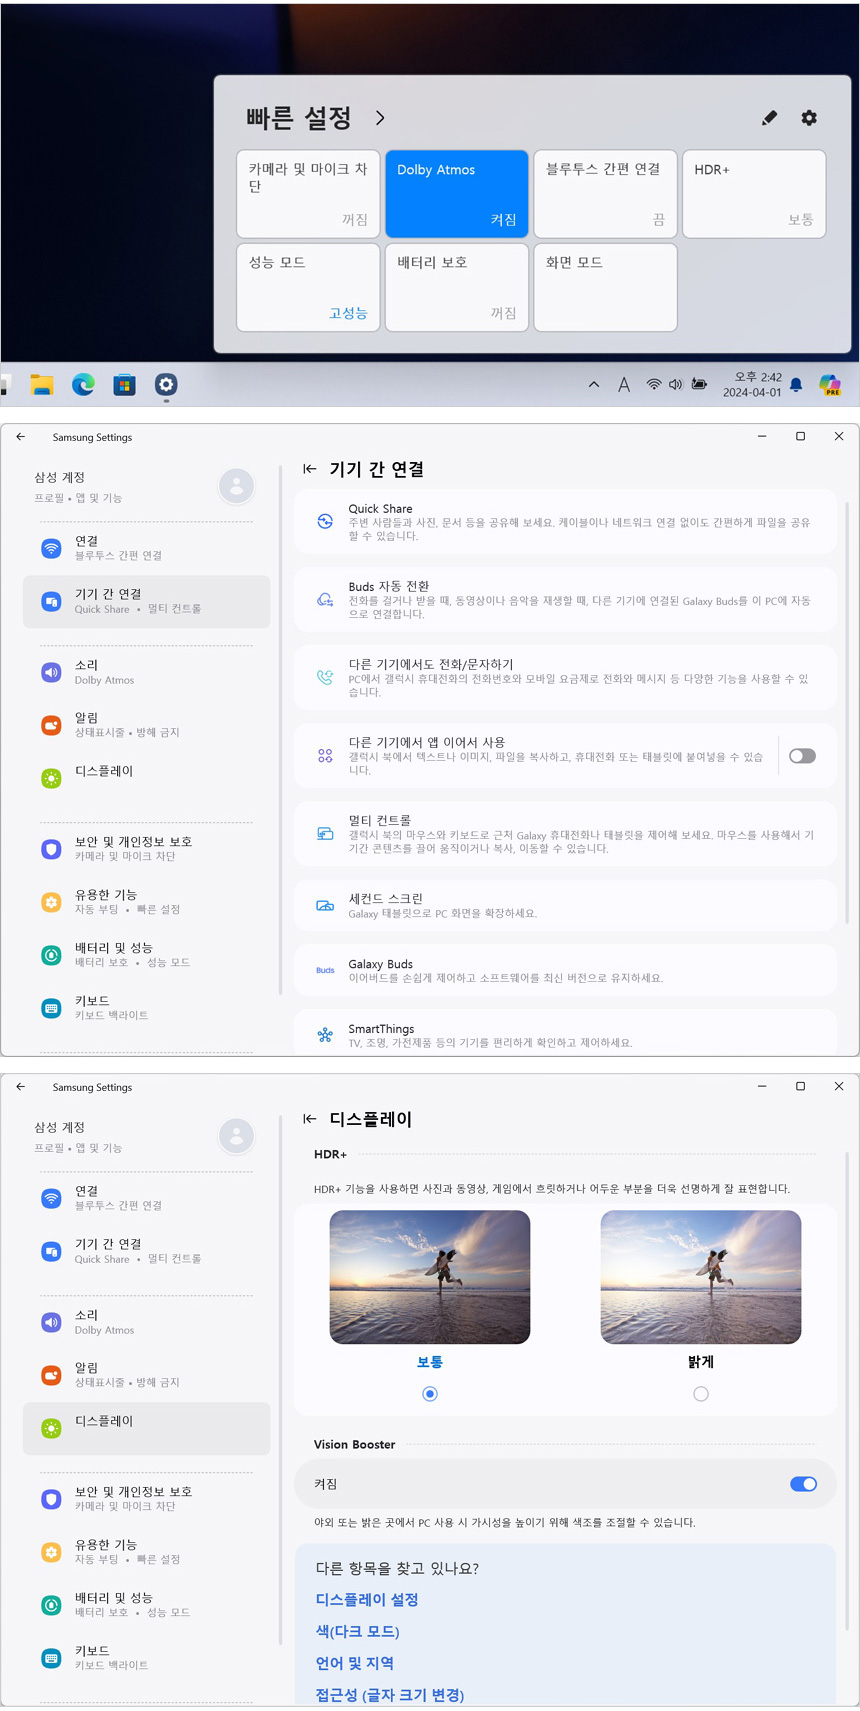Screen dimensions: 860x1711
Task: Click the notification bell in system tray
Action: pos(796,385)
